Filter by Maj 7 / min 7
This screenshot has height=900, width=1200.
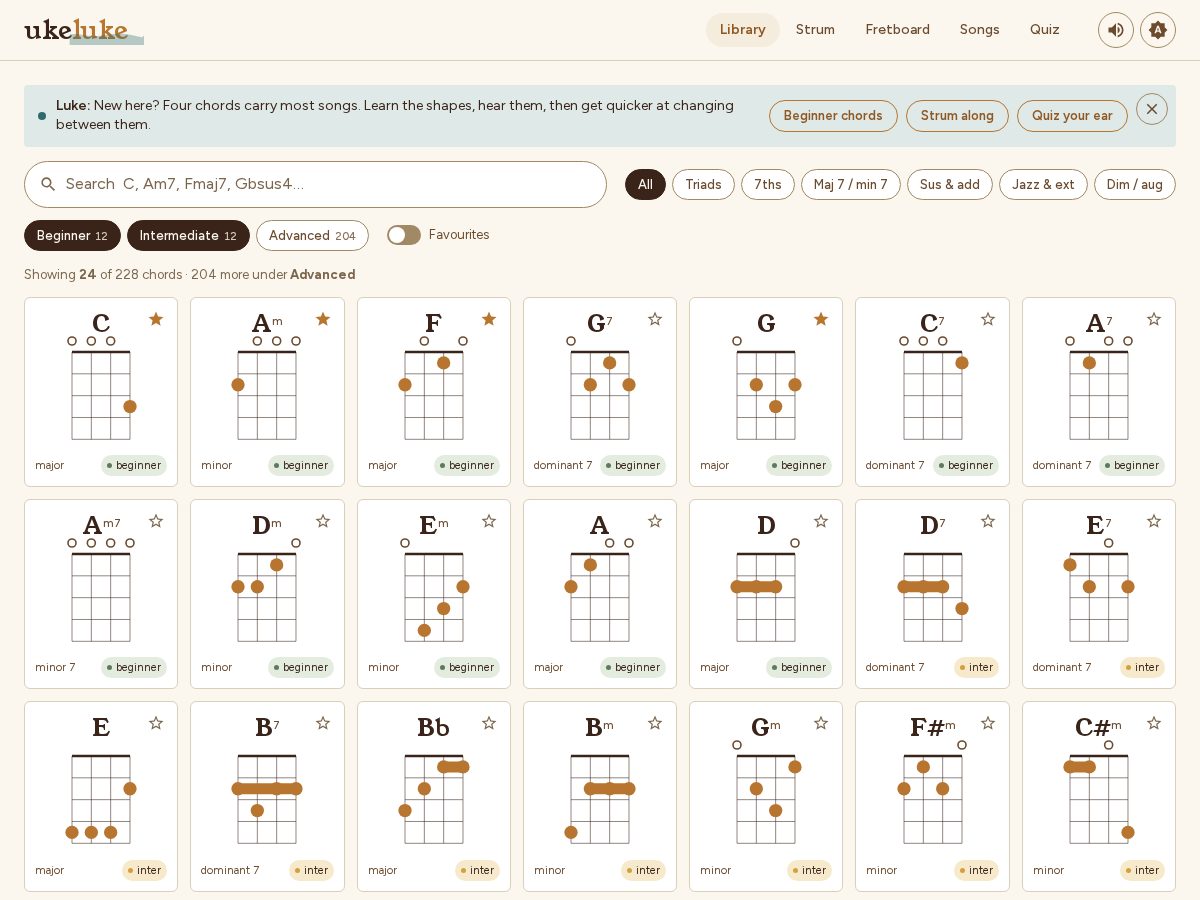(851, 185)
